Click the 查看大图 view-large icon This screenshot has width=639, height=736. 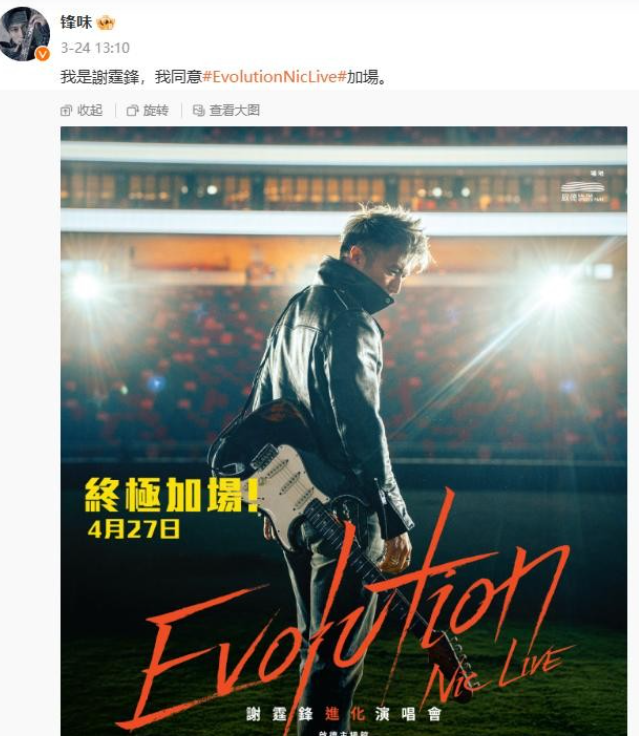point(199,110)
